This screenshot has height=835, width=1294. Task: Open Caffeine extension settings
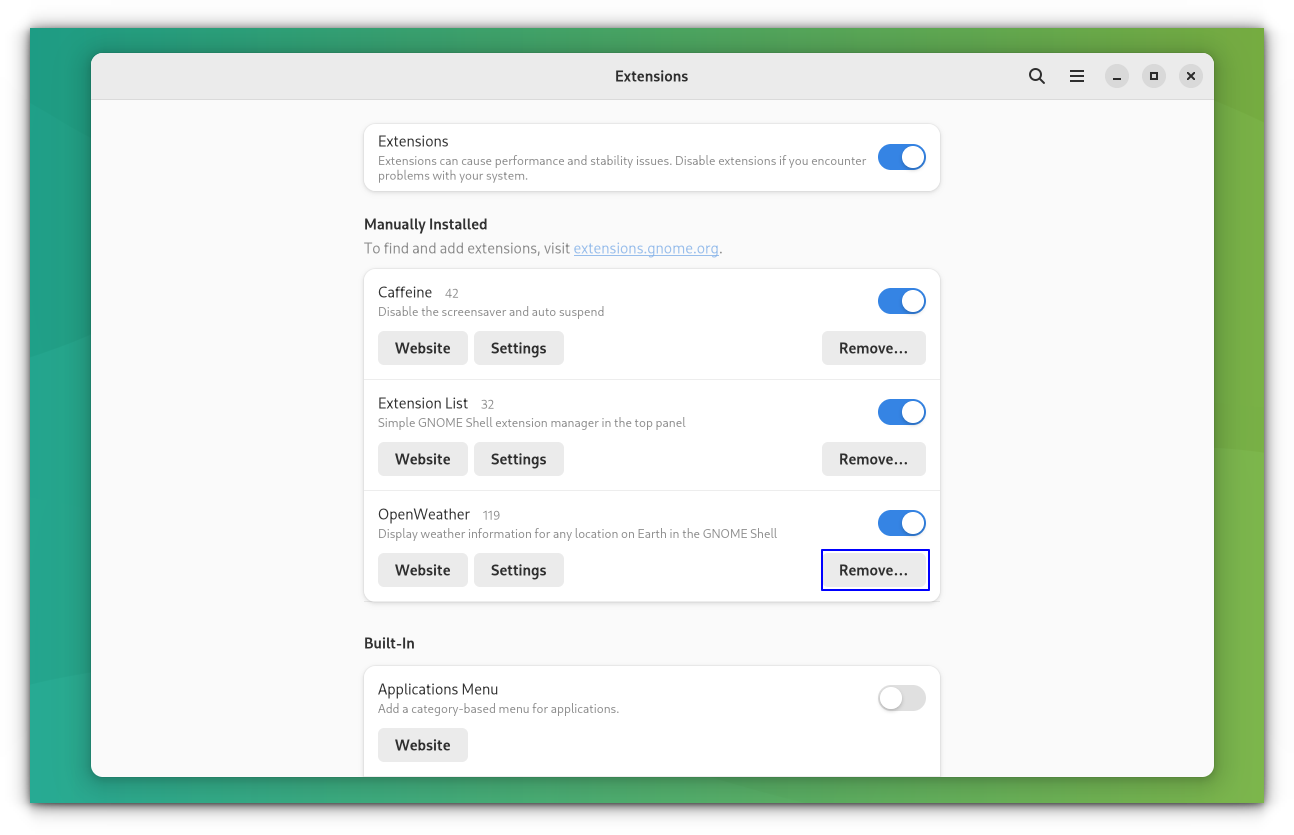pos(518,348)
